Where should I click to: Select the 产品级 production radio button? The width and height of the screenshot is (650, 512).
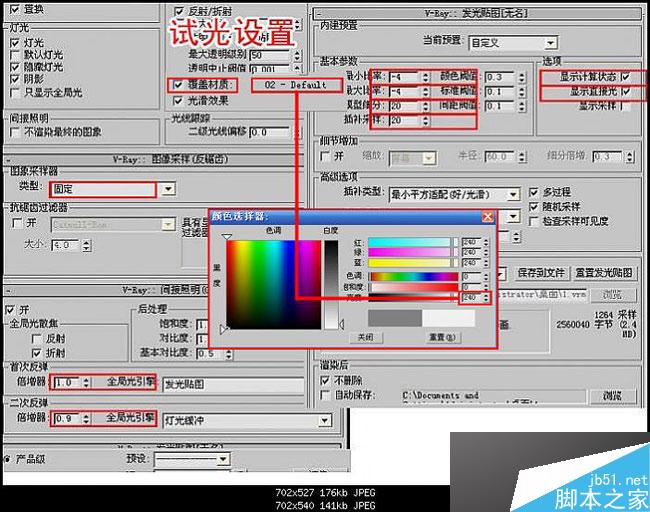[7, 459]
